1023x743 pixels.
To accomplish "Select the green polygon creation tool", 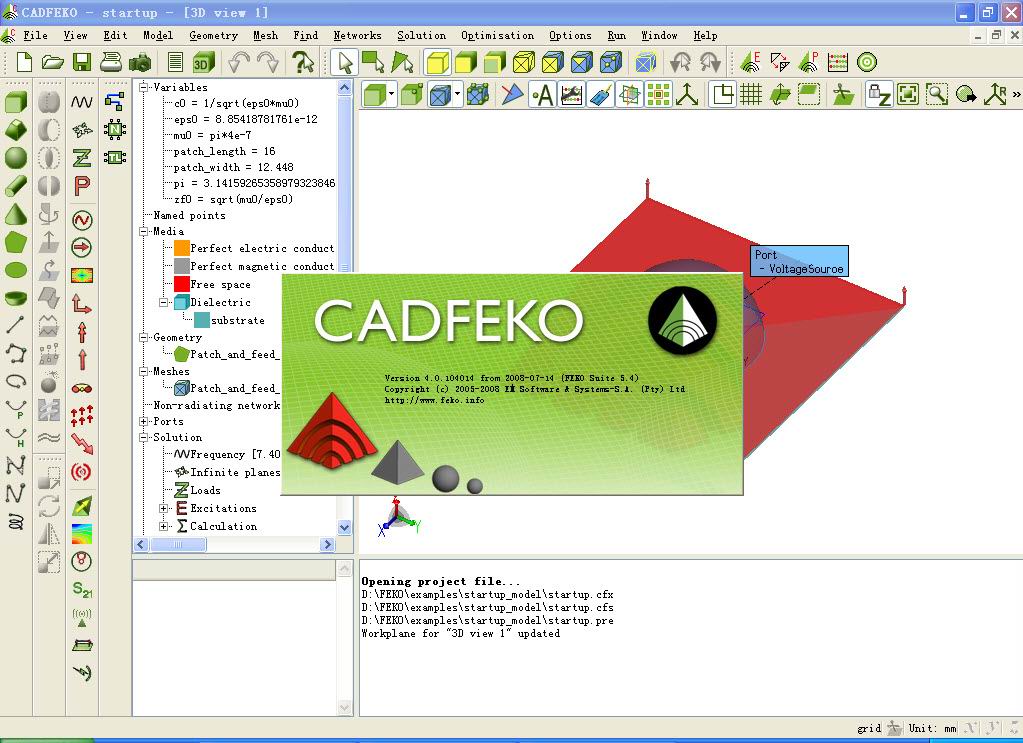I will tap(16, 242).
